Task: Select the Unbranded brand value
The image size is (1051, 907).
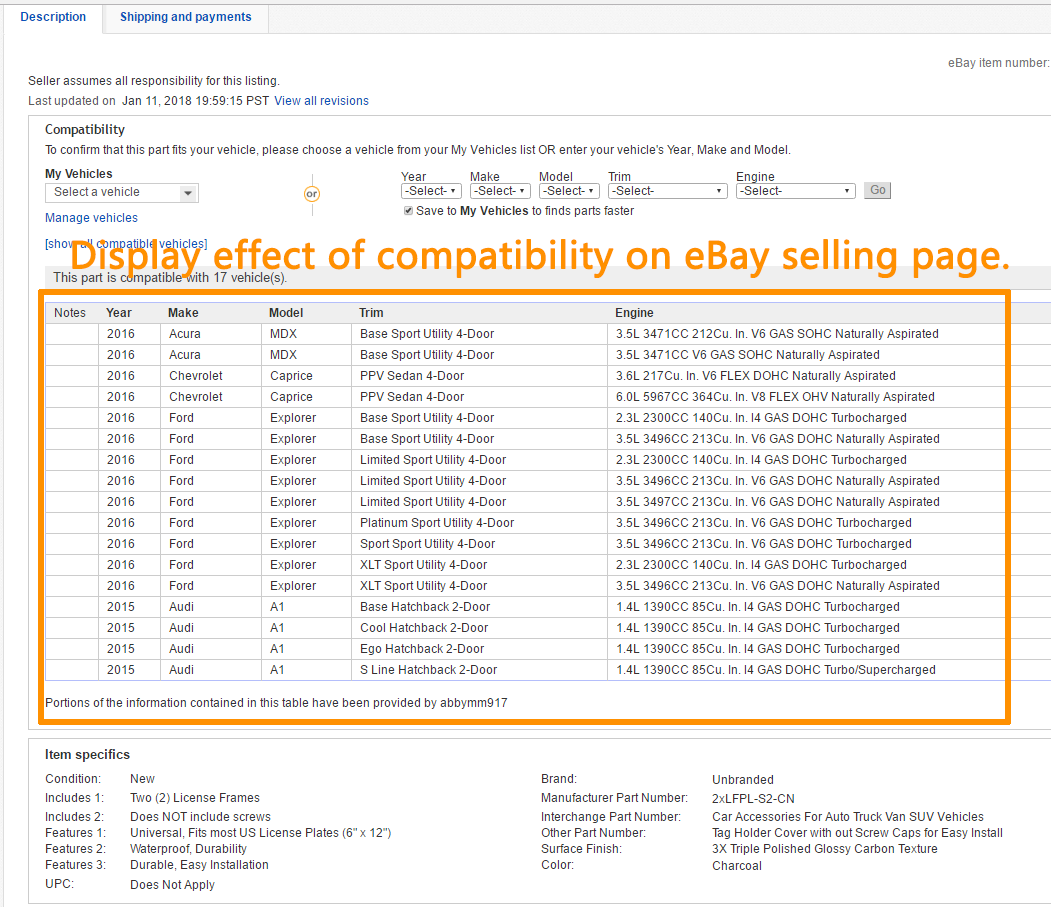Action: tap(743, 780)
